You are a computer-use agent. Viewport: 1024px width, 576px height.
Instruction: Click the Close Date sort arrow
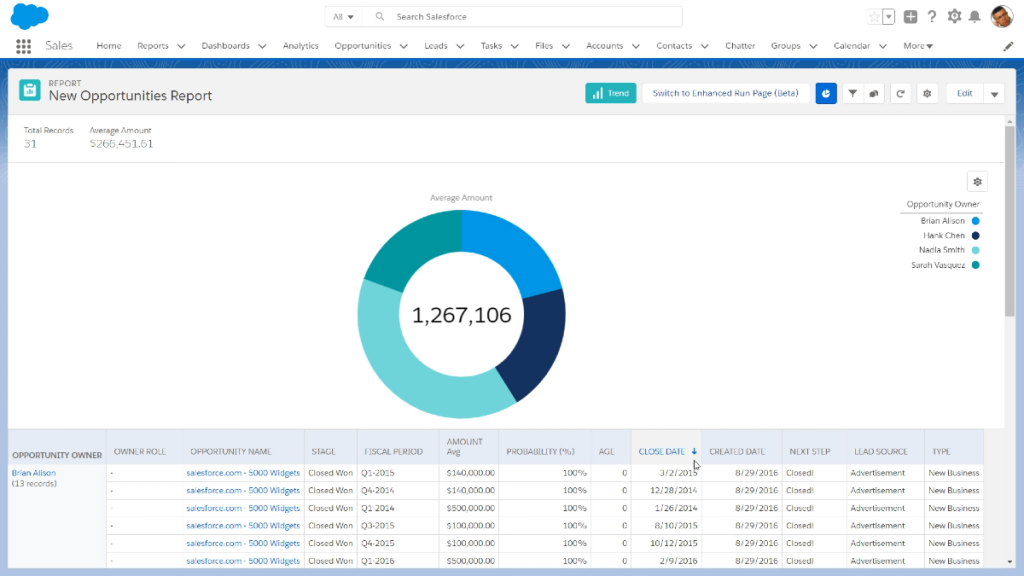tap(694, 451)
